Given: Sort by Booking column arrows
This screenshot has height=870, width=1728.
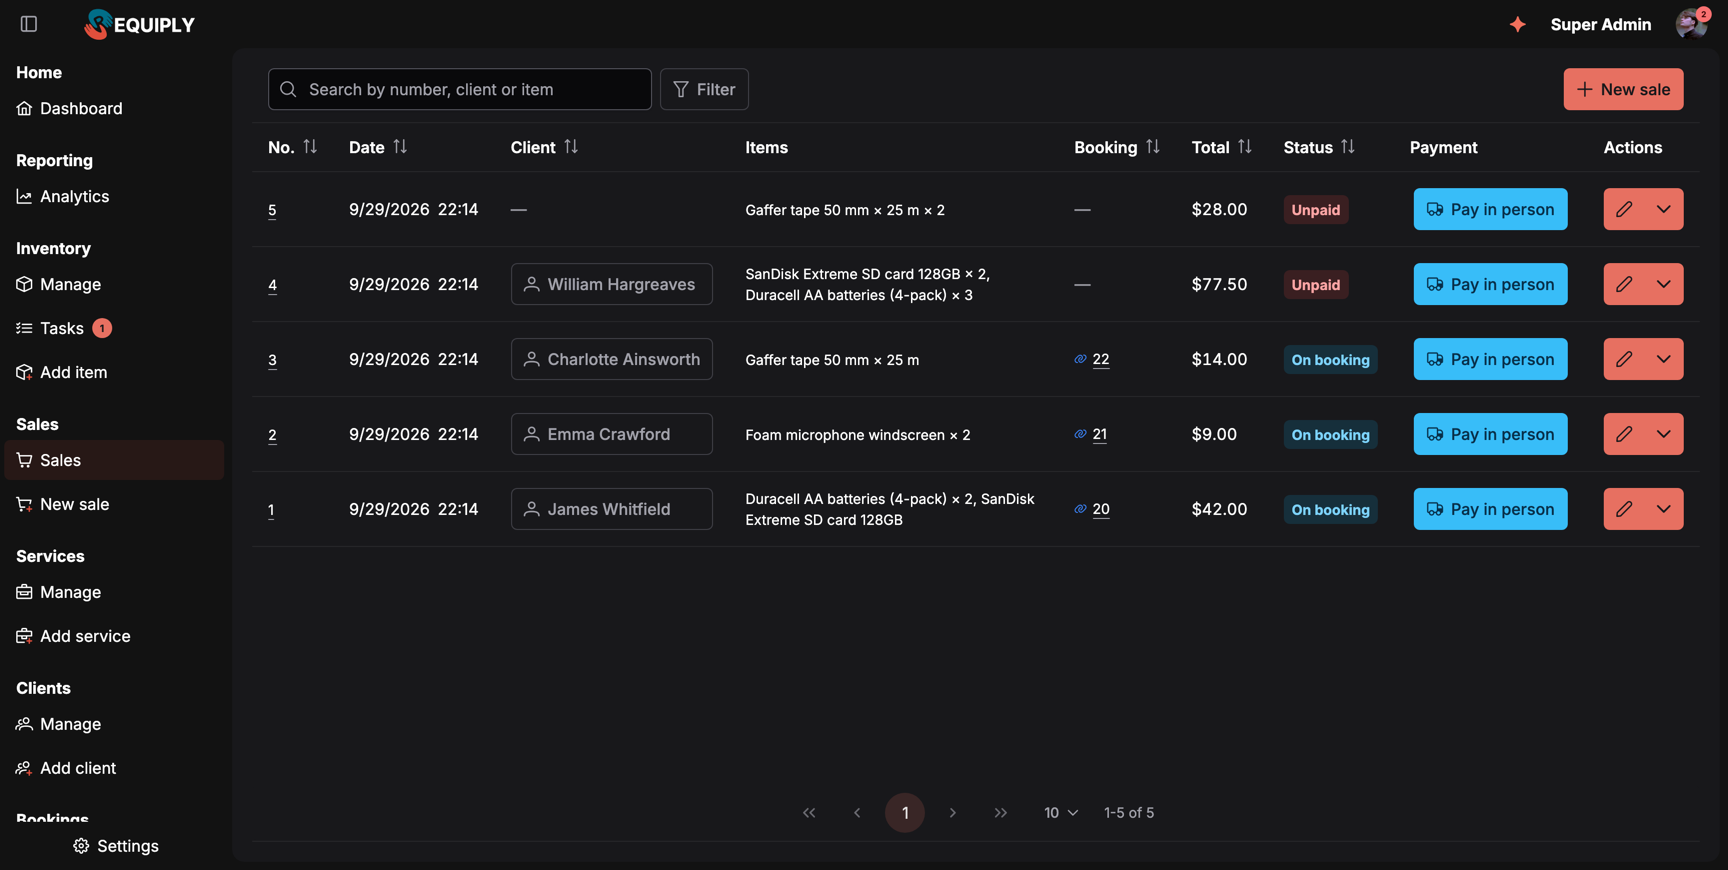Looking at the screenshot, I should coord(1153,147).
